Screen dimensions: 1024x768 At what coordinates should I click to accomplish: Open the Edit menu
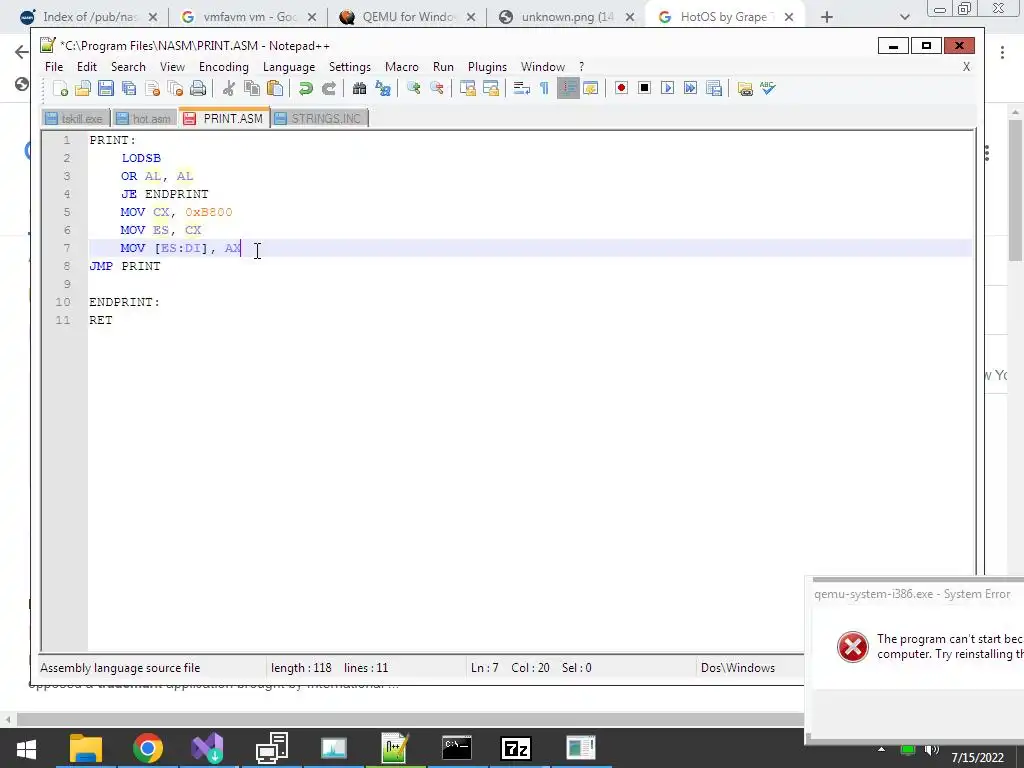(x=86, y=67)
